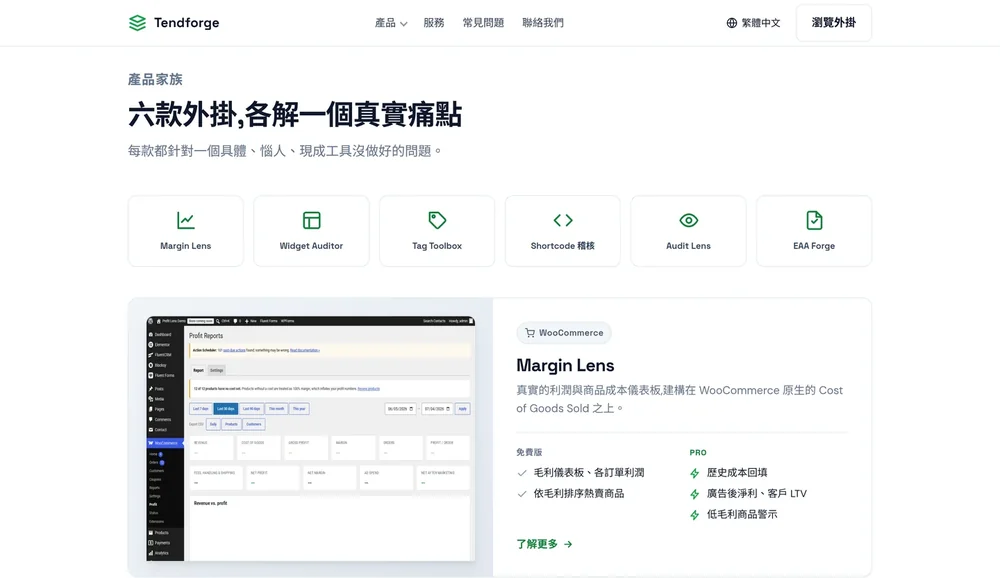The height and width of the screenshot is (578, 1000).
Task: Select the Shortcode 稽核 code icon
Action: [x=562, y=221]
